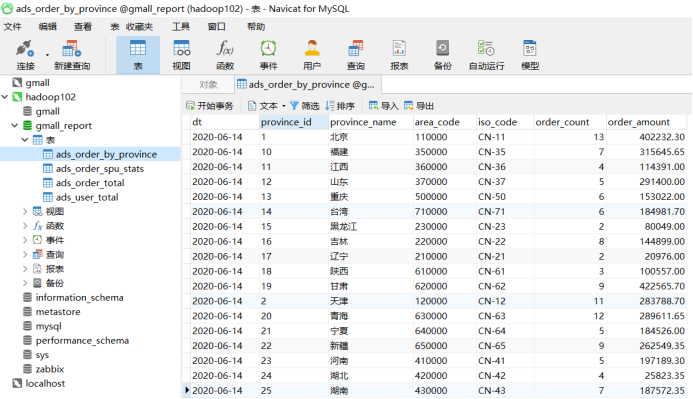This screenshot has height=399, width=693.
Task: Open the 报表 reports toolbar button
Action: (399, 55)
